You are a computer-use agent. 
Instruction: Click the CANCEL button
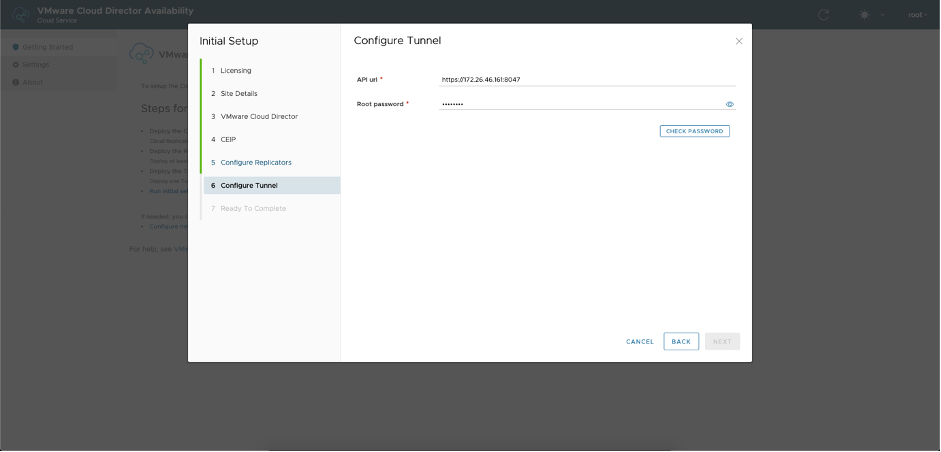click(640, 342)
